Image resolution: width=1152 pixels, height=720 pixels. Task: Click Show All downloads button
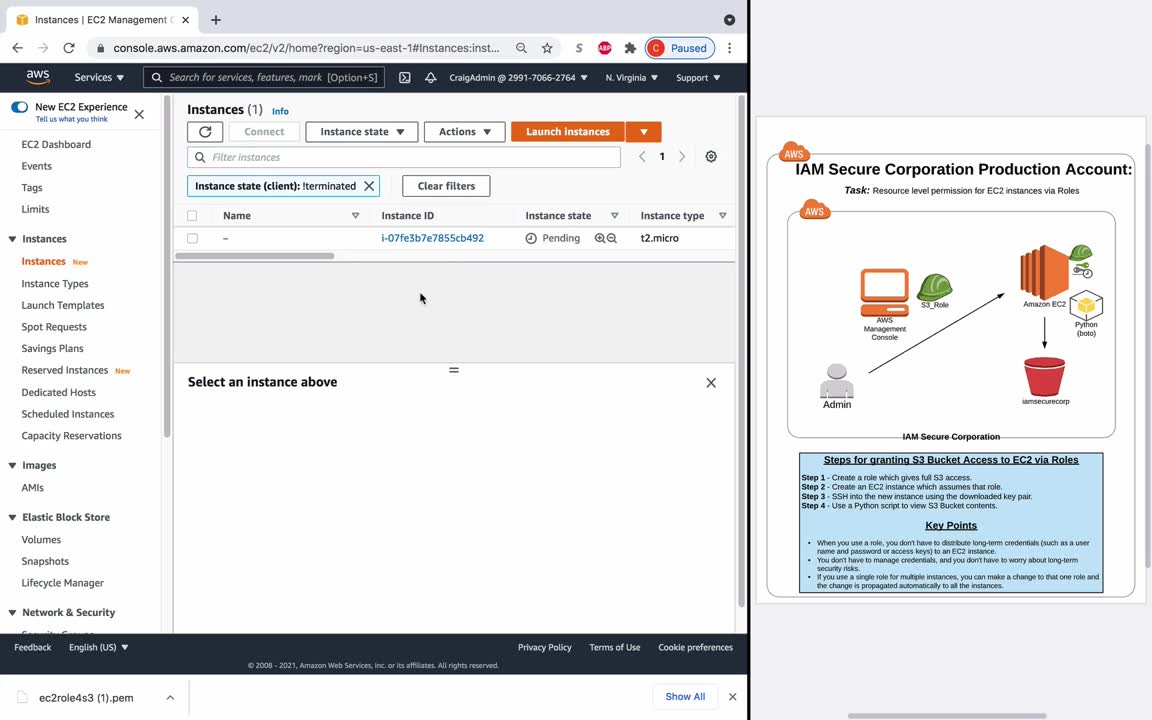(x=685, y=696)
